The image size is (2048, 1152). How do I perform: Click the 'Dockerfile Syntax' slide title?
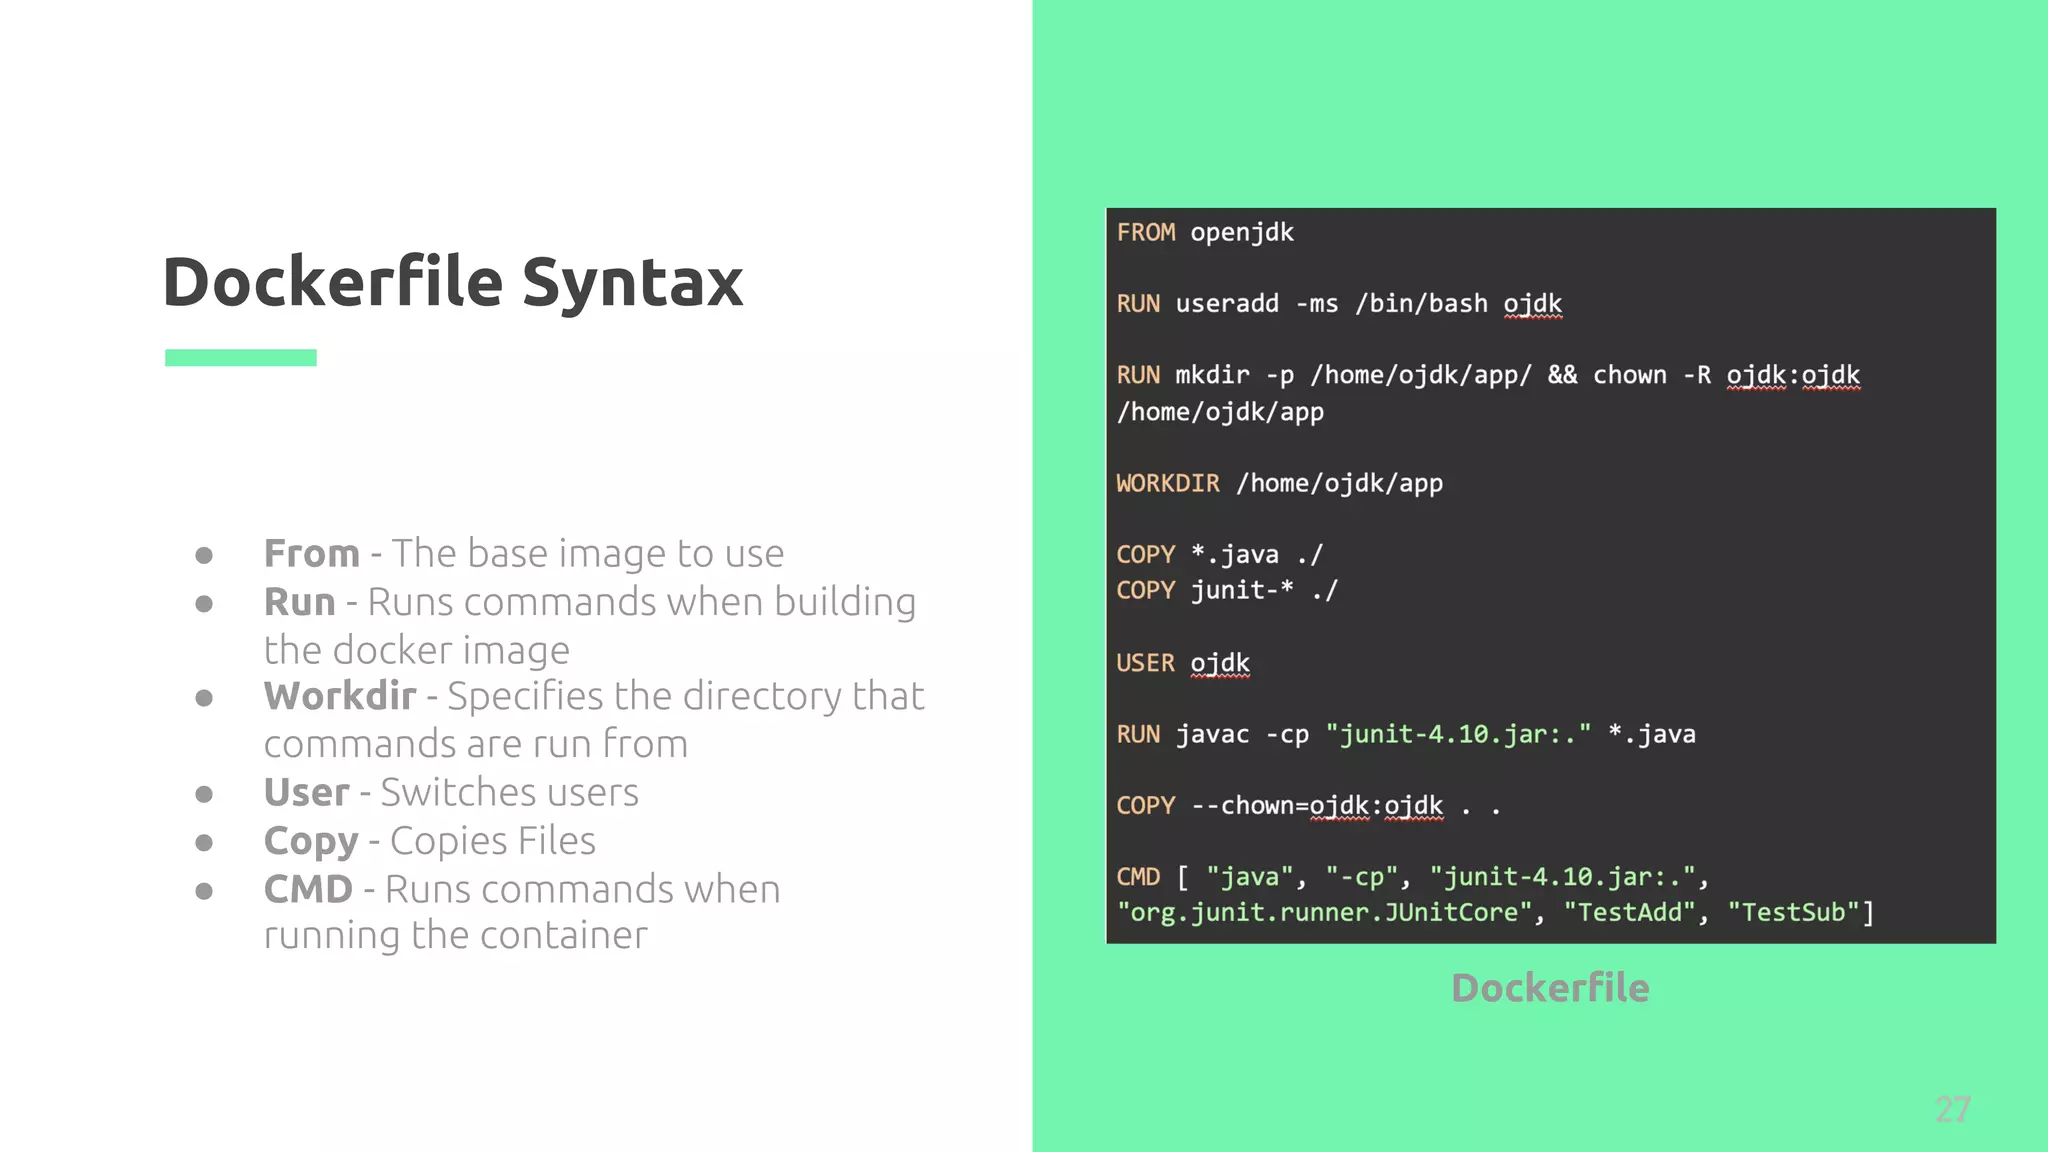pyautogui.click(x=453, y=283)
